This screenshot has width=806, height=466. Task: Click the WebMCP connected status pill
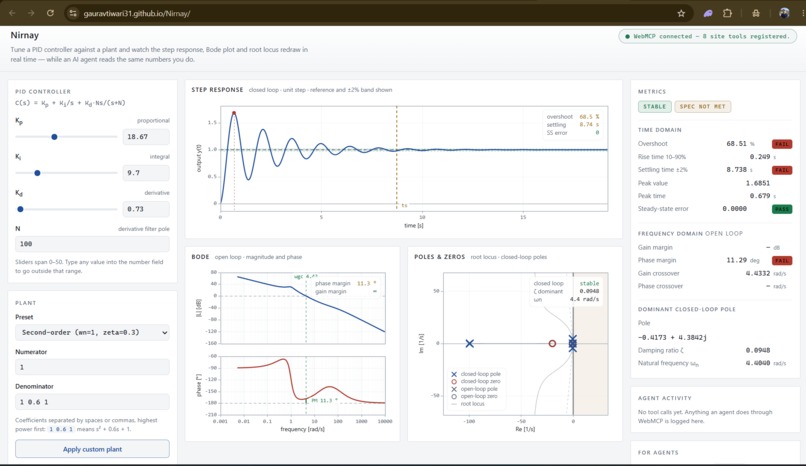[x=707, y=36]
